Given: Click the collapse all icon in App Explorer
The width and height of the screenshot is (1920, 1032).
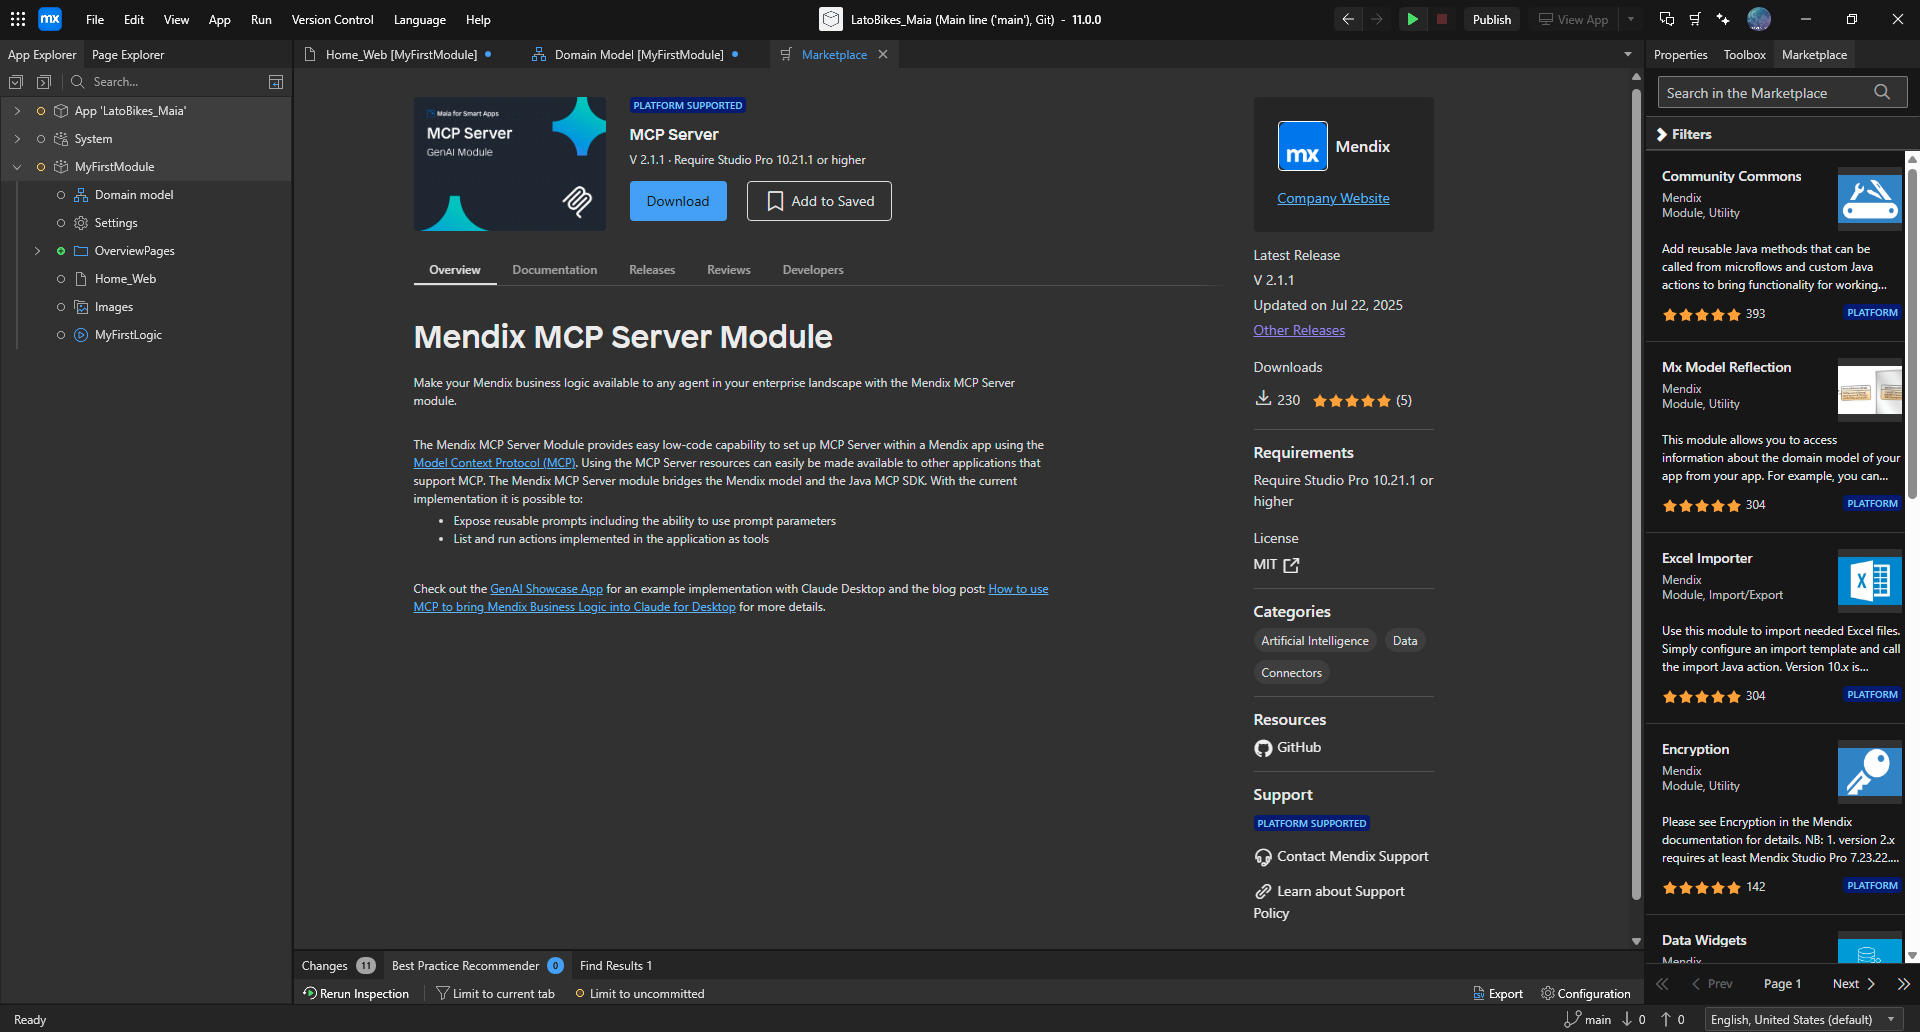Looking at the screenshot, I should 16,82.
